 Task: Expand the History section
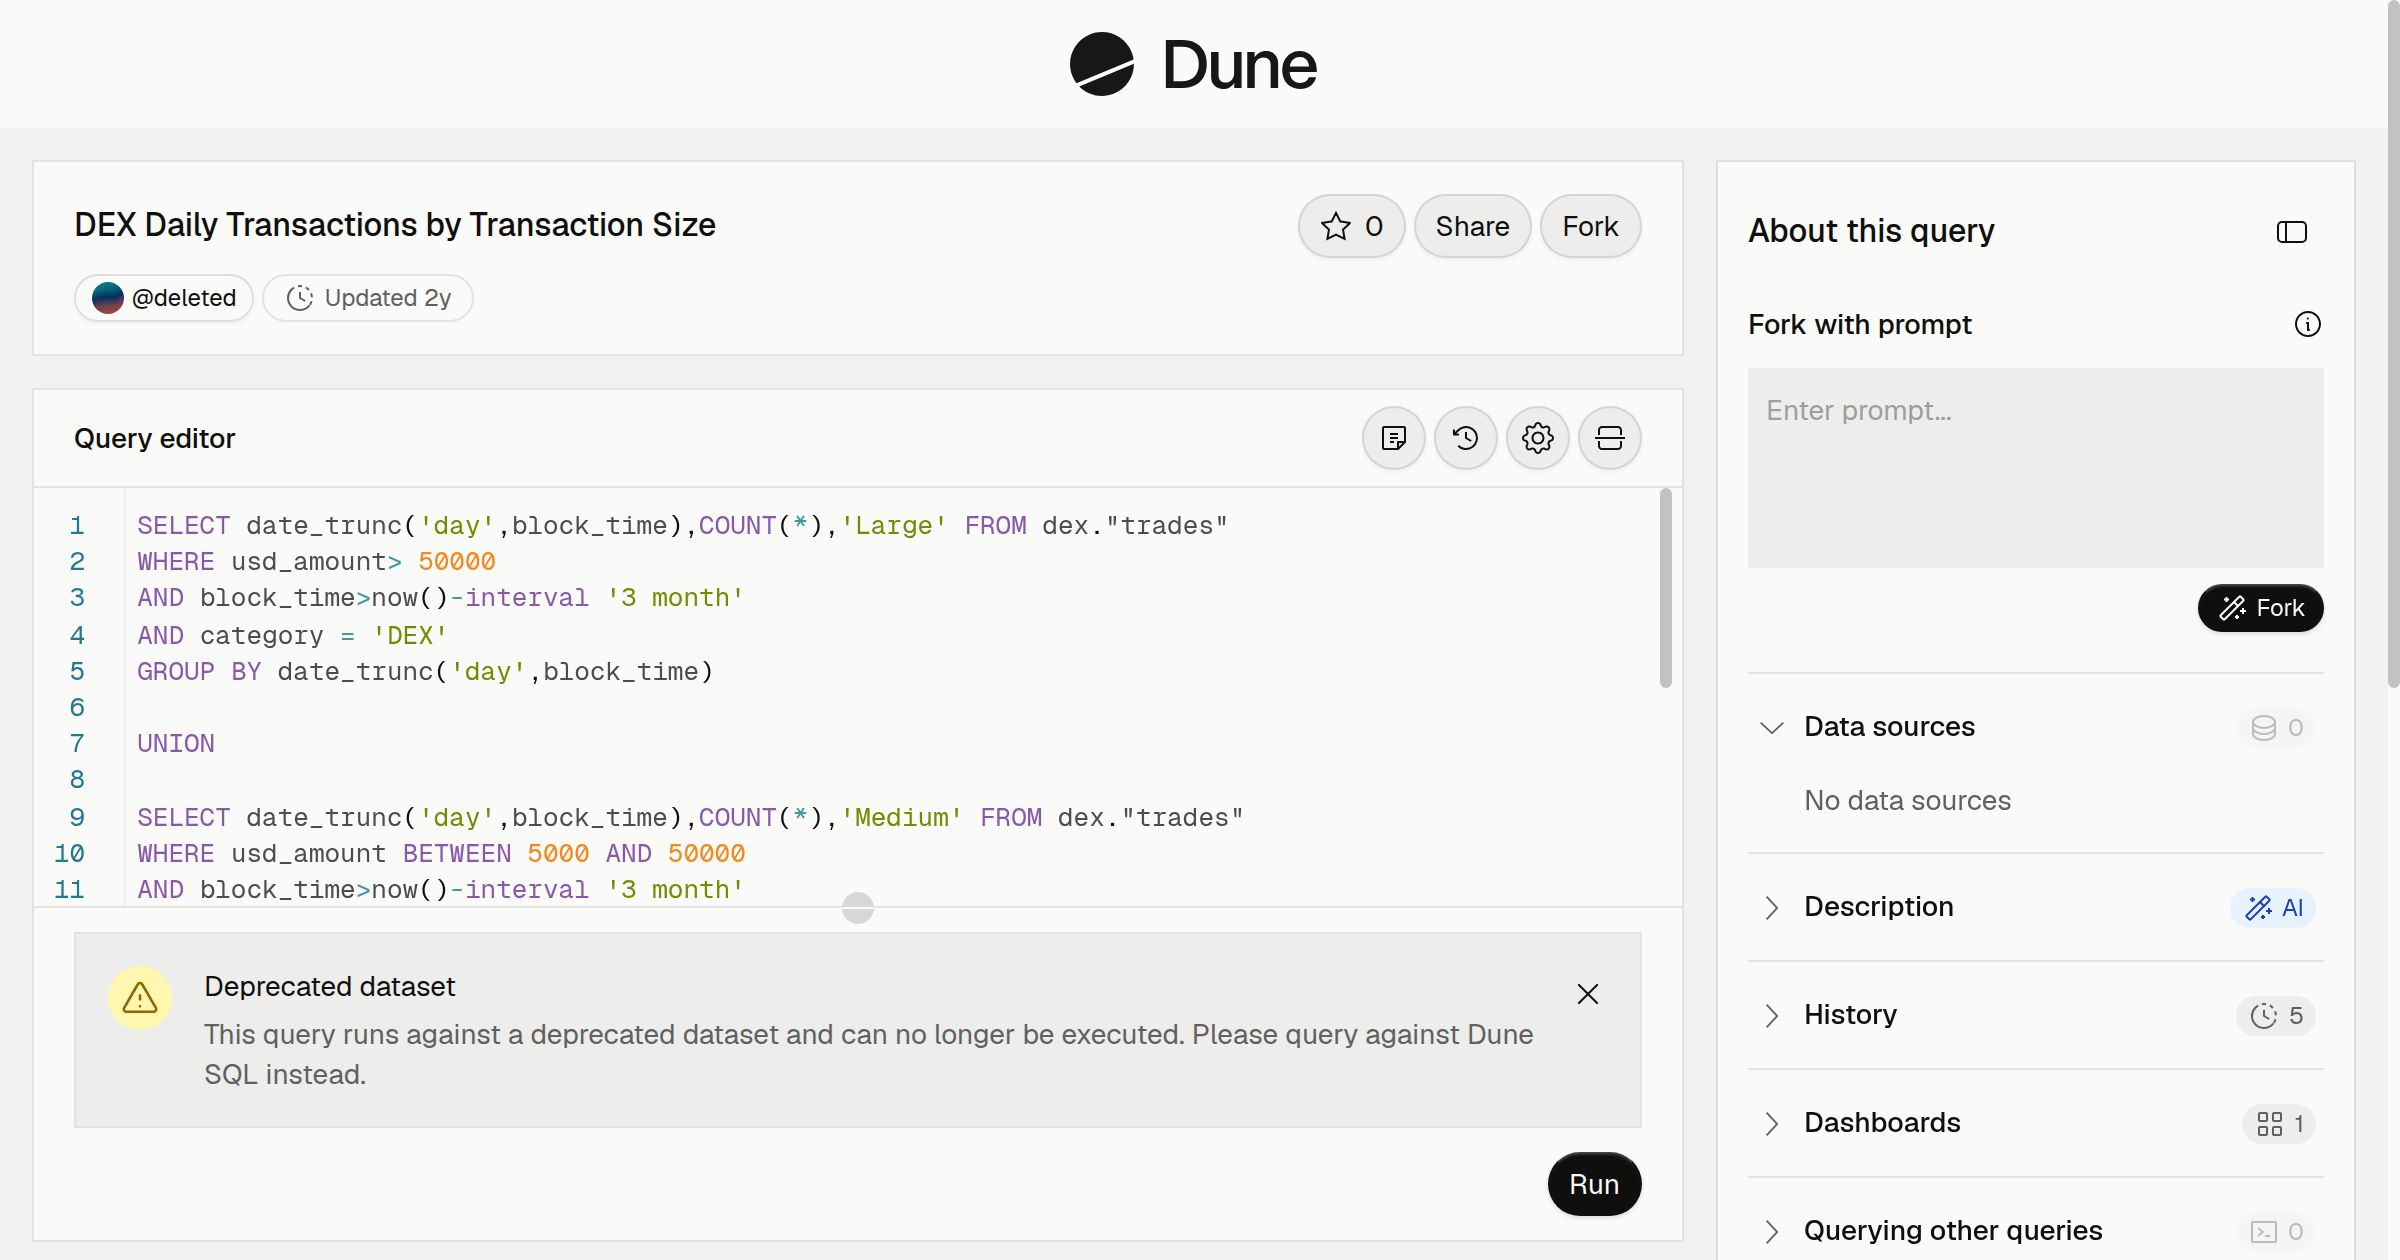(x=1771, y=1015)
